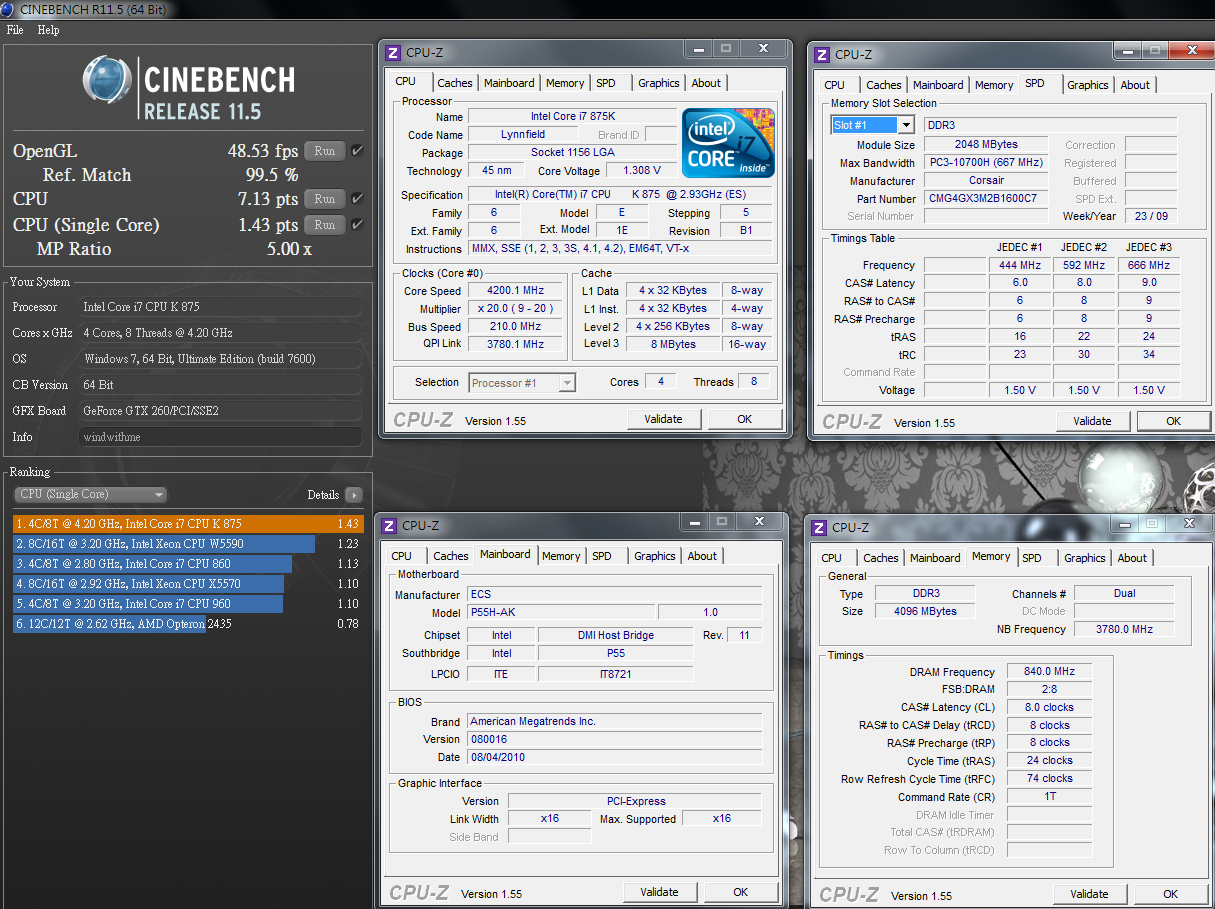The height and width of the screenshot is (909, 1215).
Task: Open Memory tab in the CPU-Z SPD window
Action: pos(994,85)
